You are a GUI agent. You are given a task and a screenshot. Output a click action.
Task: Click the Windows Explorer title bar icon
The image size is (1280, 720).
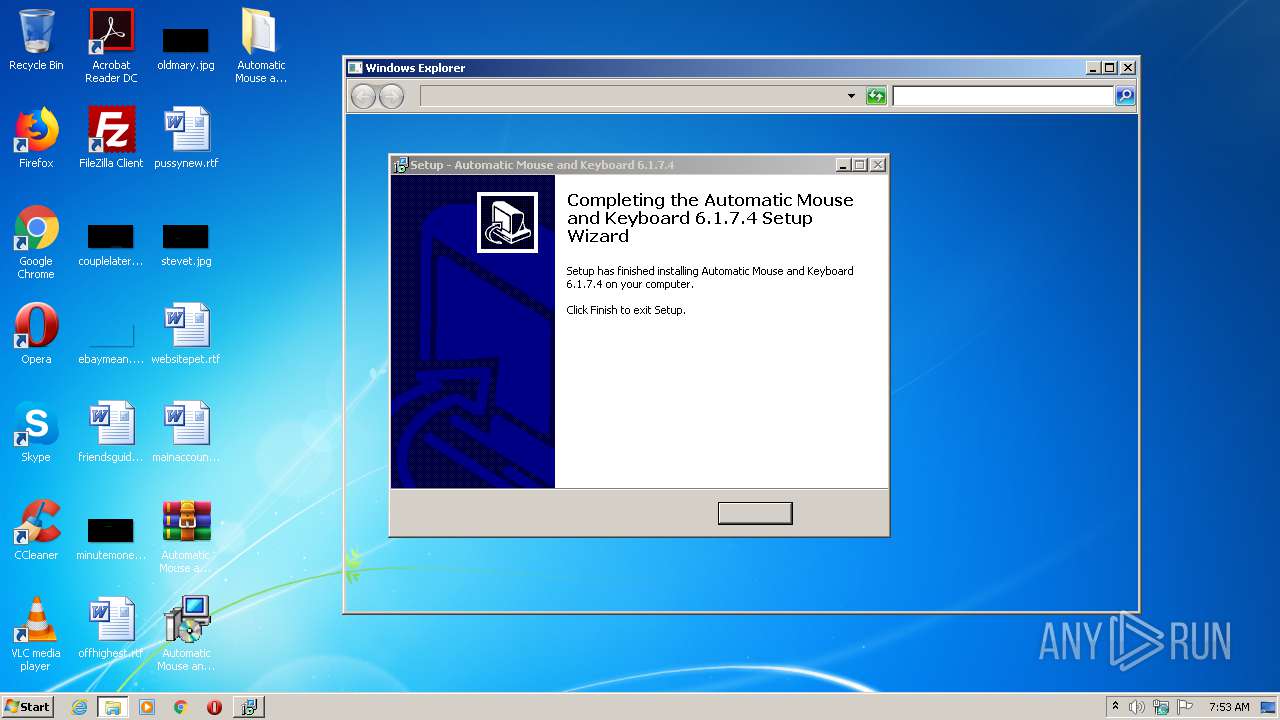(x=355, y=68)
